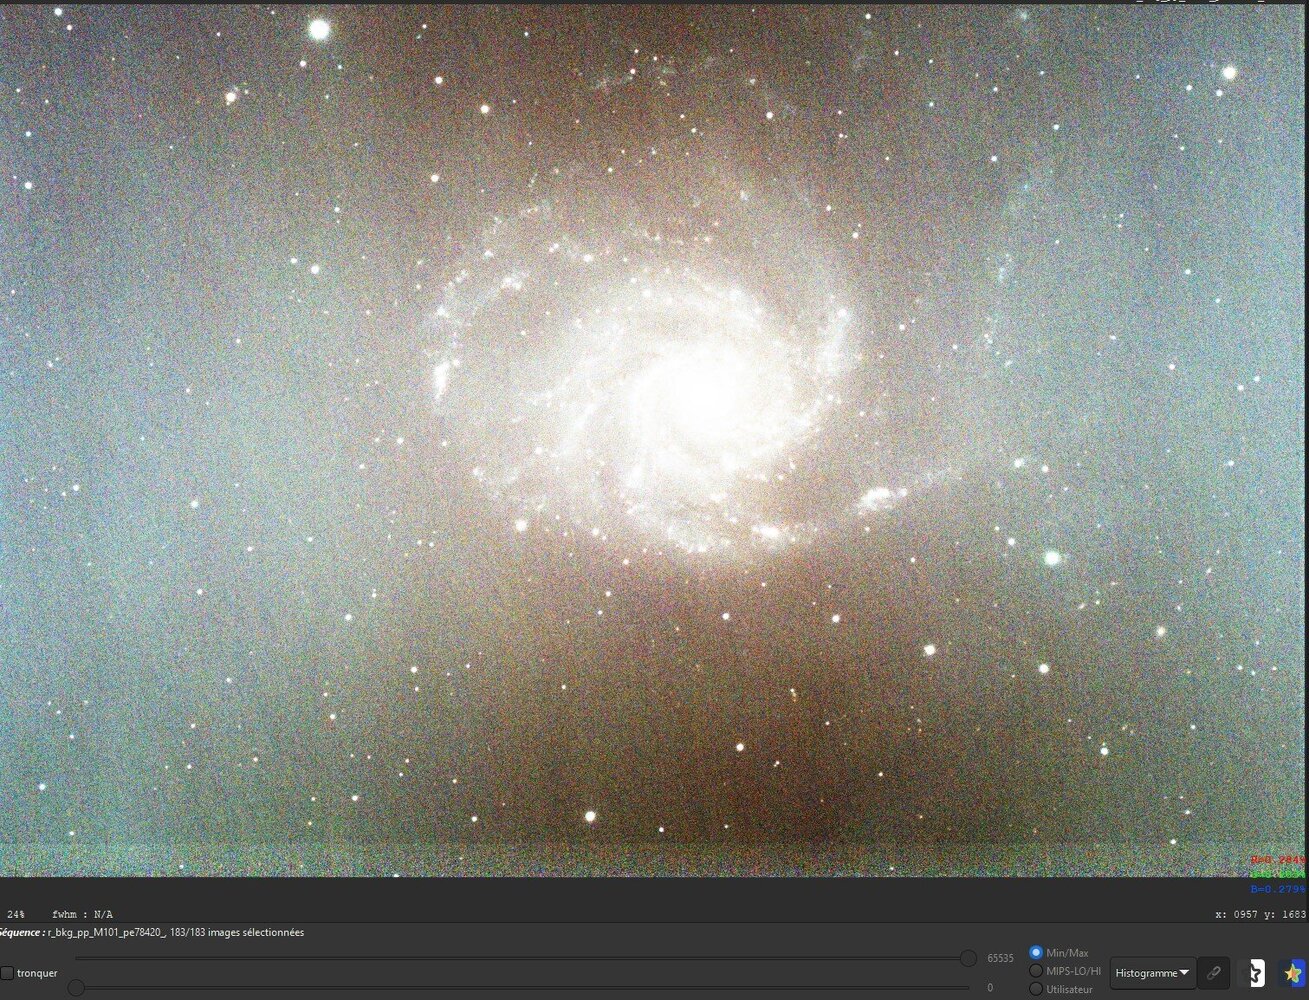Click the chain icon to link channel sliders
Viewport: 1309px width, 1000px height.
pos(1214,972)
